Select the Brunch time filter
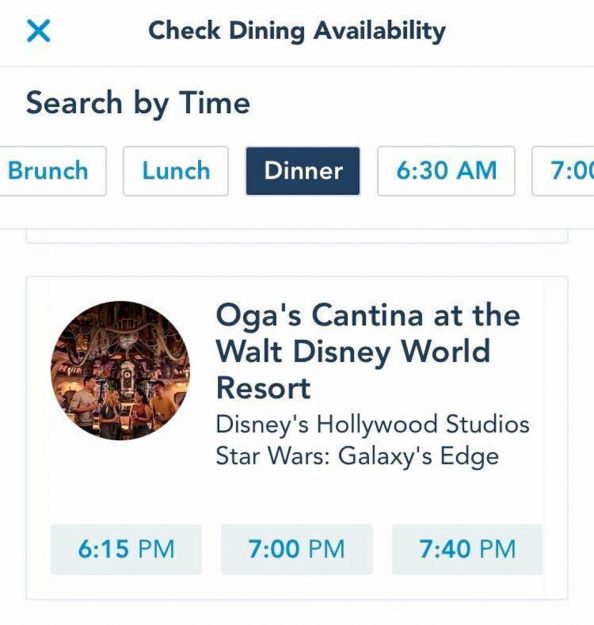This screenshot has height=625, width=594. [50, 171]
